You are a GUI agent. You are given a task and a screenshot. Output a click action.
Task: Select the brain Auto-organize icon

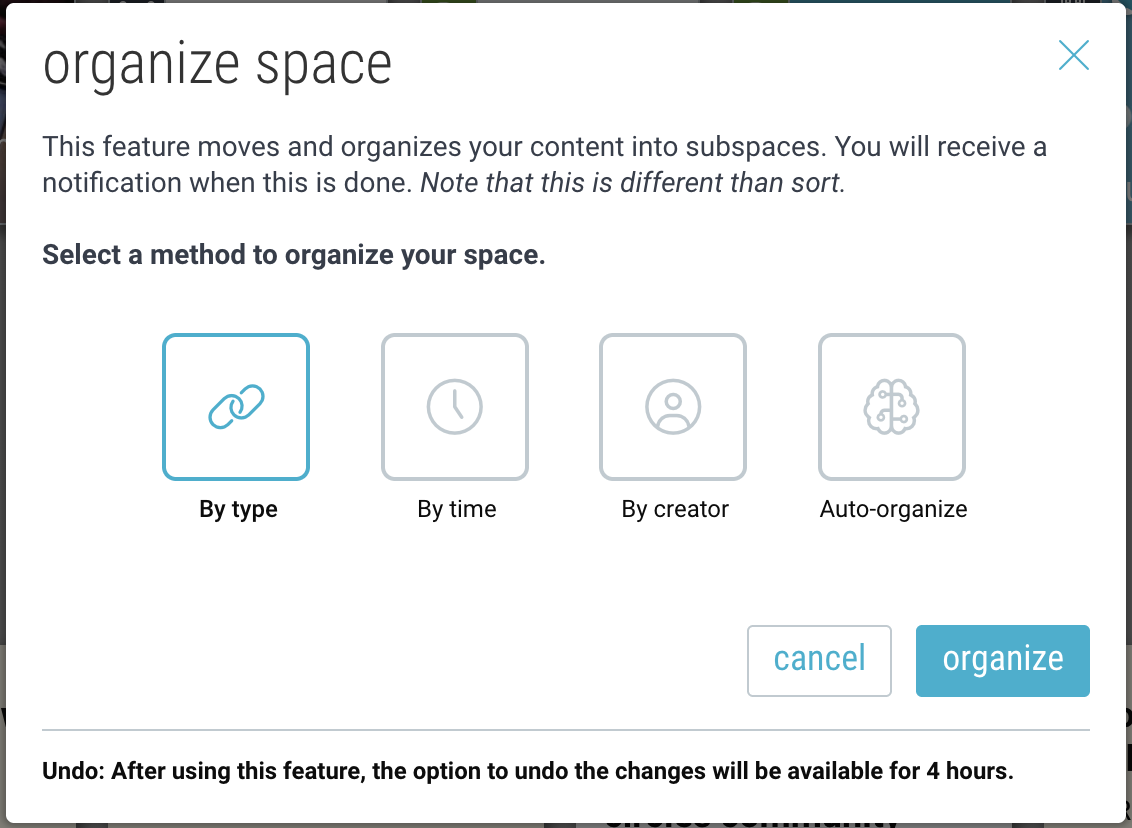(892, 407)
